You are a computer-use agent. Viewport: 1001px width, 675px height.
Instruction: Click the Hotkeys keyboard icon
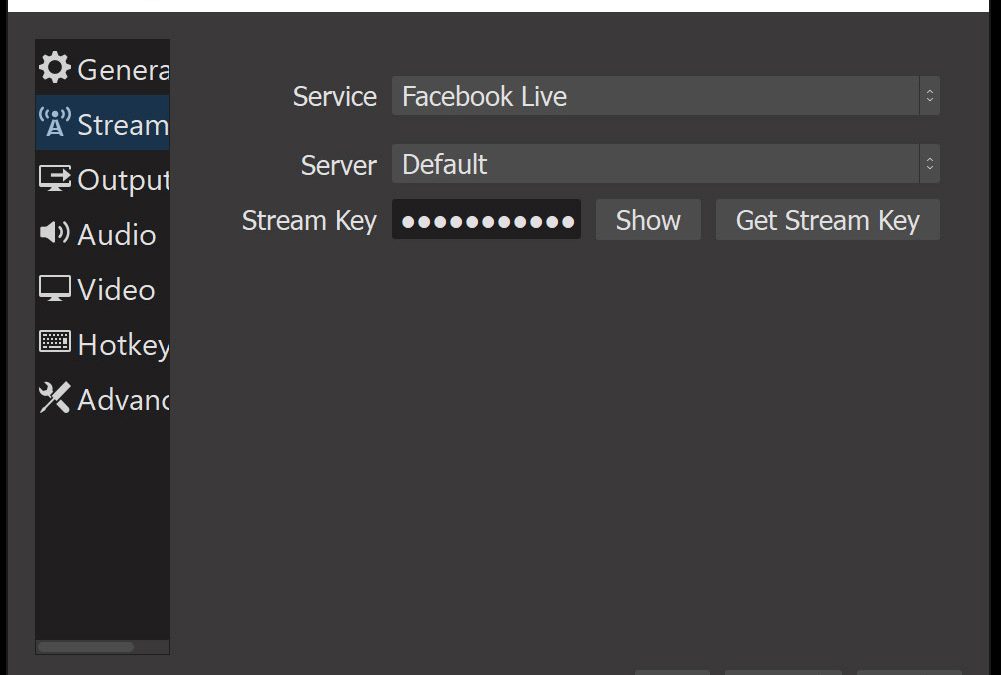coord(55,343)
